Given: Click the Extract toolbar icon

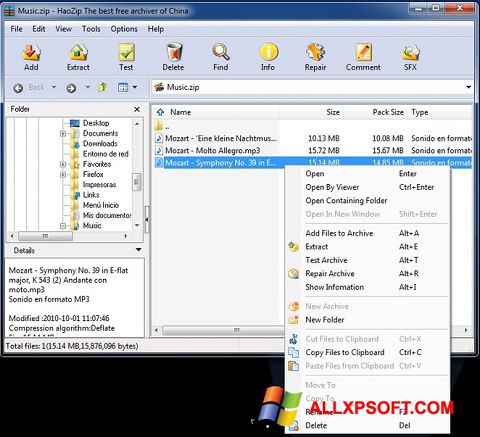Looking at the screenshot, I should (x=78, y=53).
